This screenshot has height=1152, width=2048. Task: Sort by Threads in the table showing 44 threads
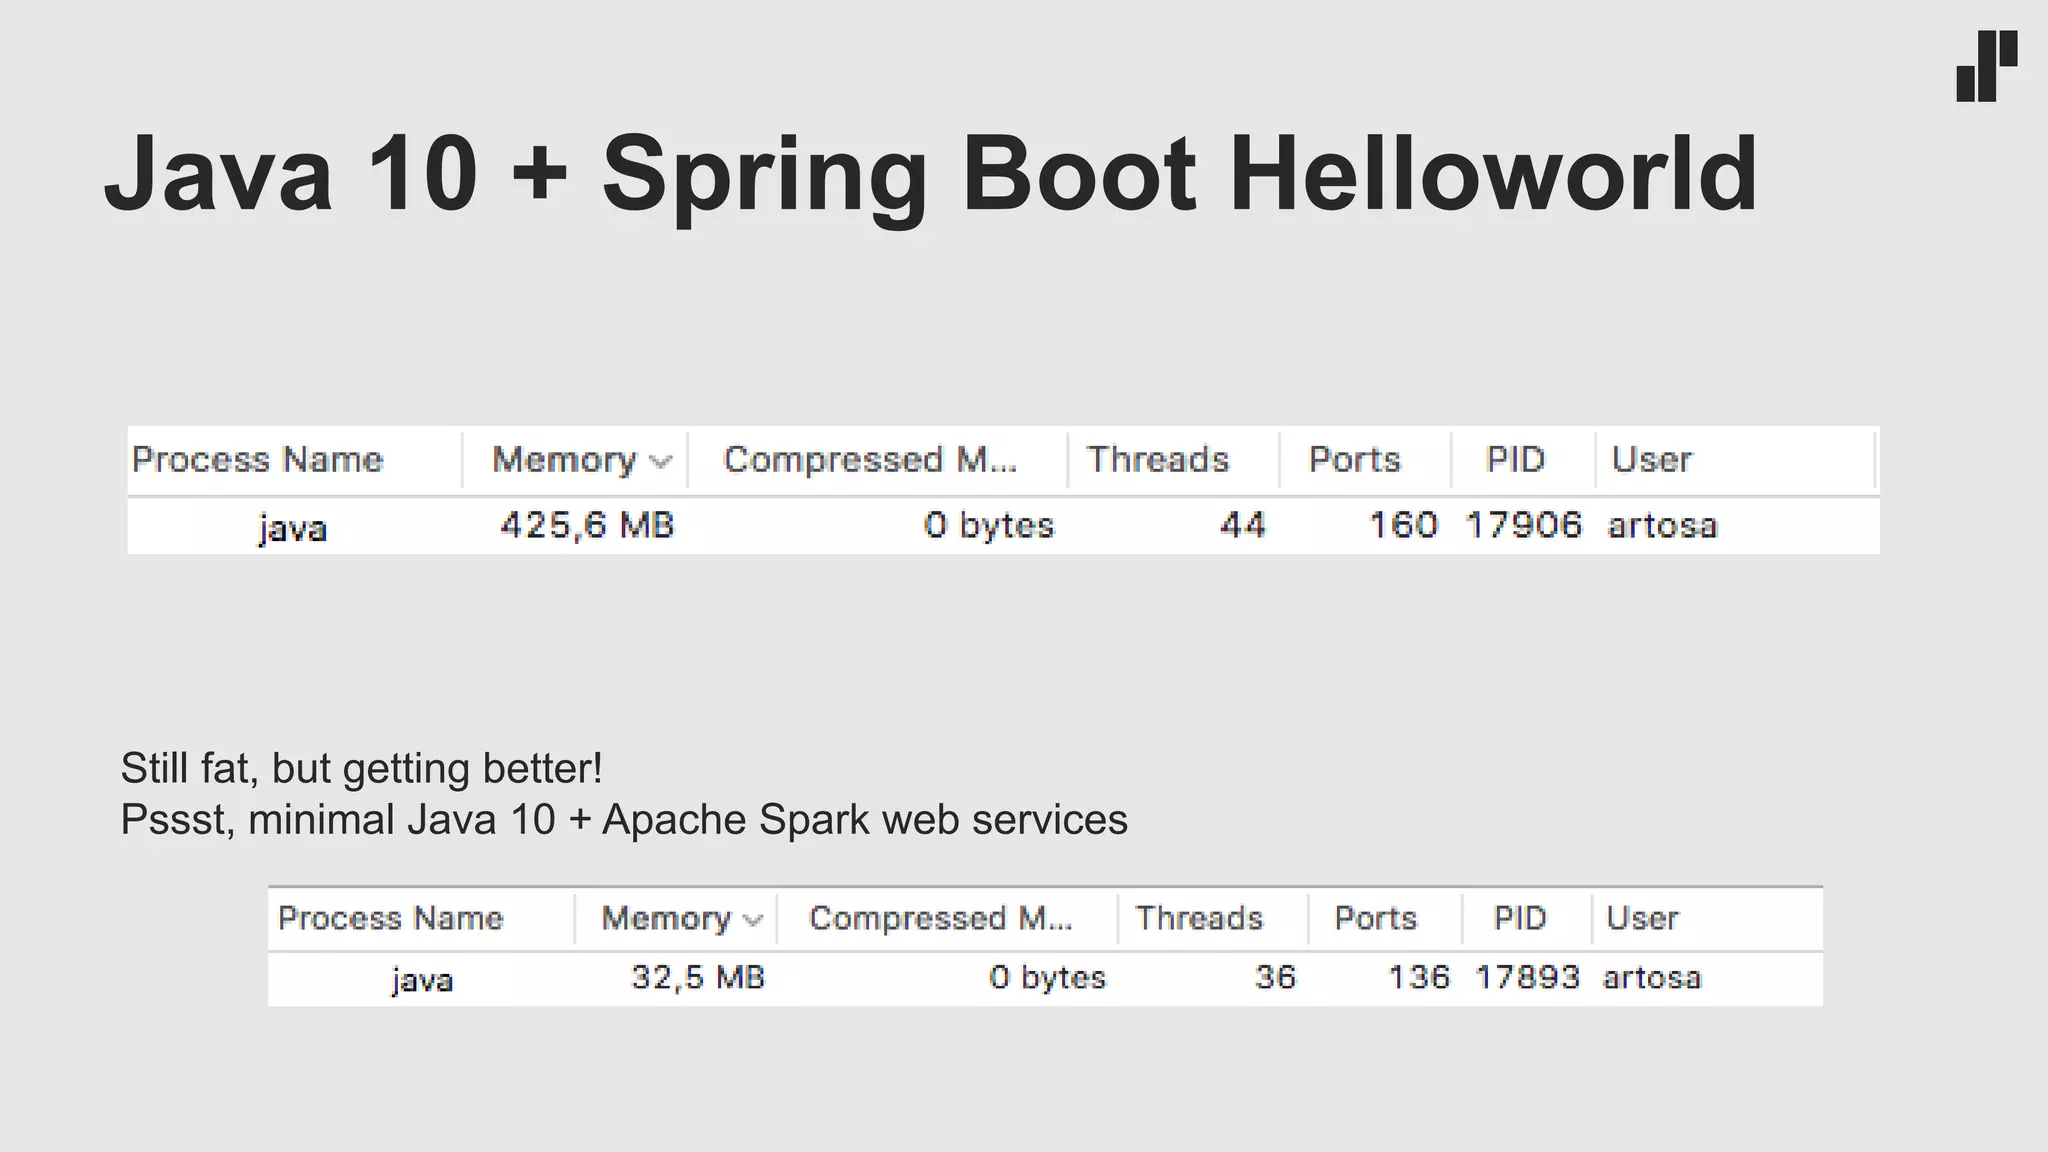(1157, 460)
